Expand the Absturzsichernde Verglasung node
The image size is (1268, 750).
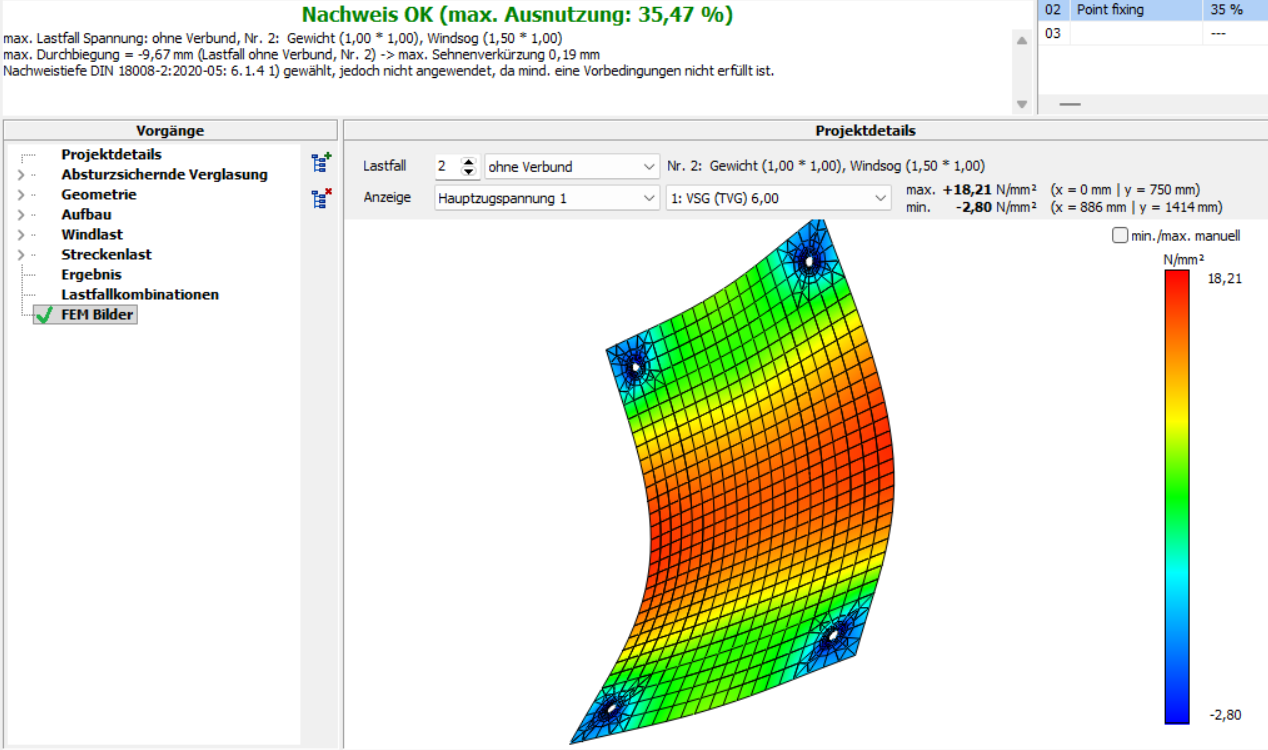(x=21, y=175)
